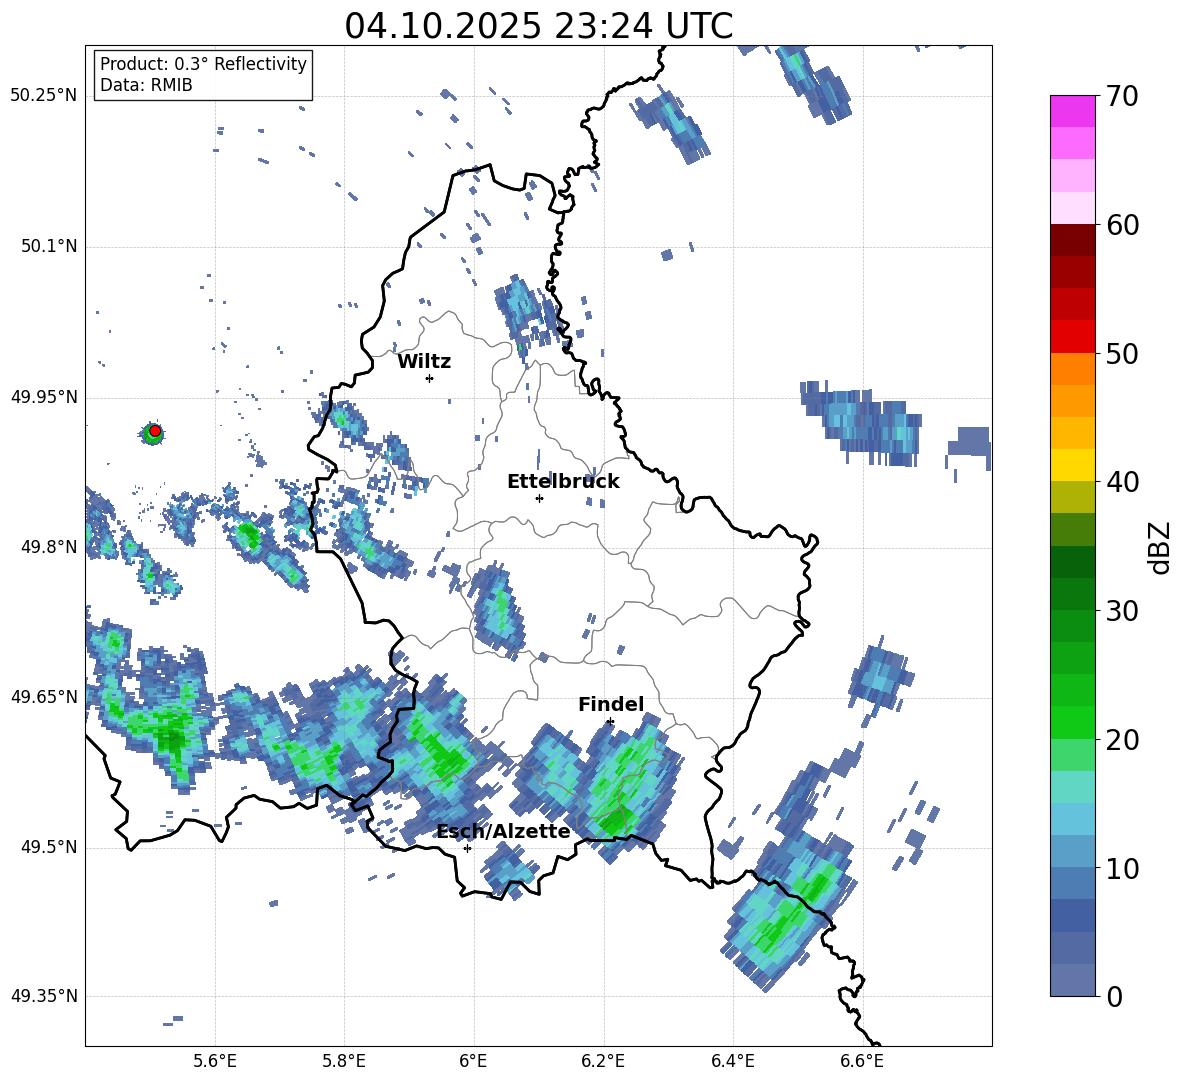
Task: Click the 50.25°N latitude label
Action: click(x=44, y=96)
